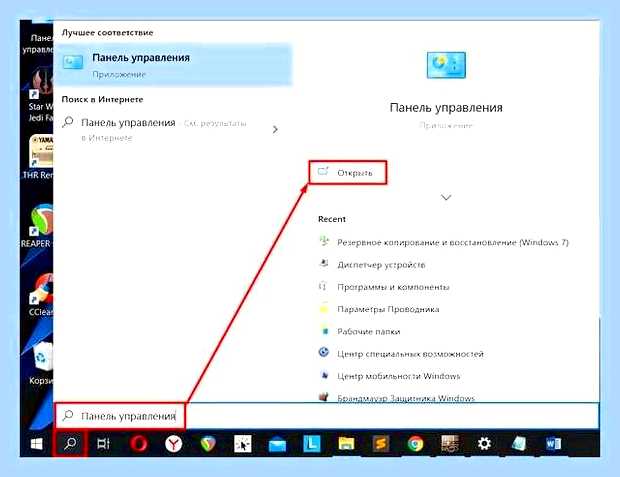Open the cursor-icon app on taskbar
The width and height of the screenshot is (620, 477).
click(x=242, y=444)
